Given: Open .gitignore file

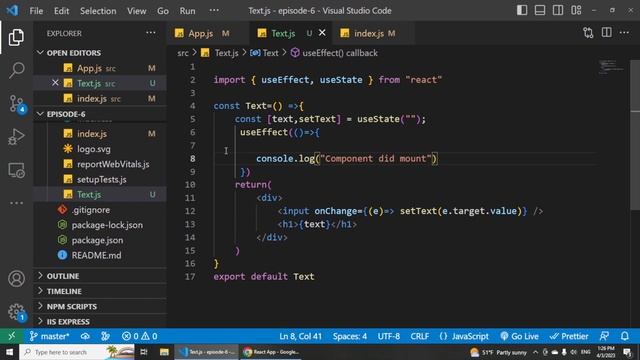Looking at the screenshot, I should click(100, 209).
